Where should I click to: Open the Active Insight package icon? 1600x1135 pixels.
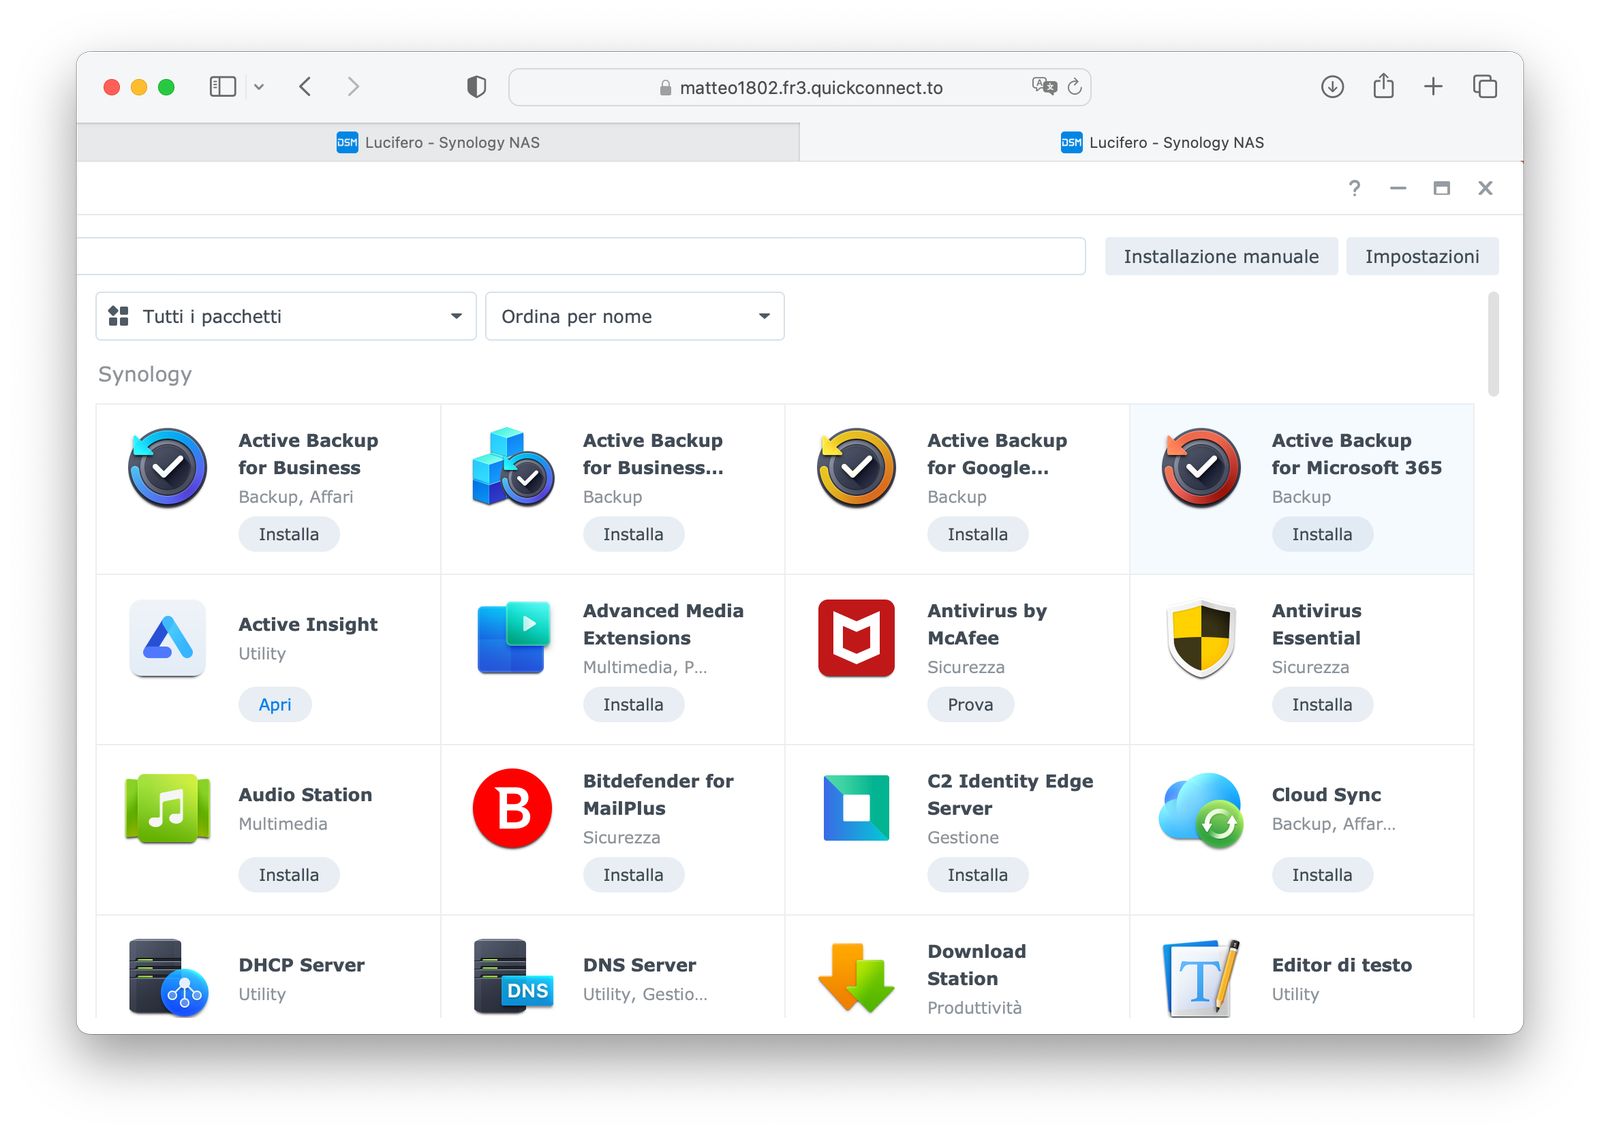tap(167, 638)
